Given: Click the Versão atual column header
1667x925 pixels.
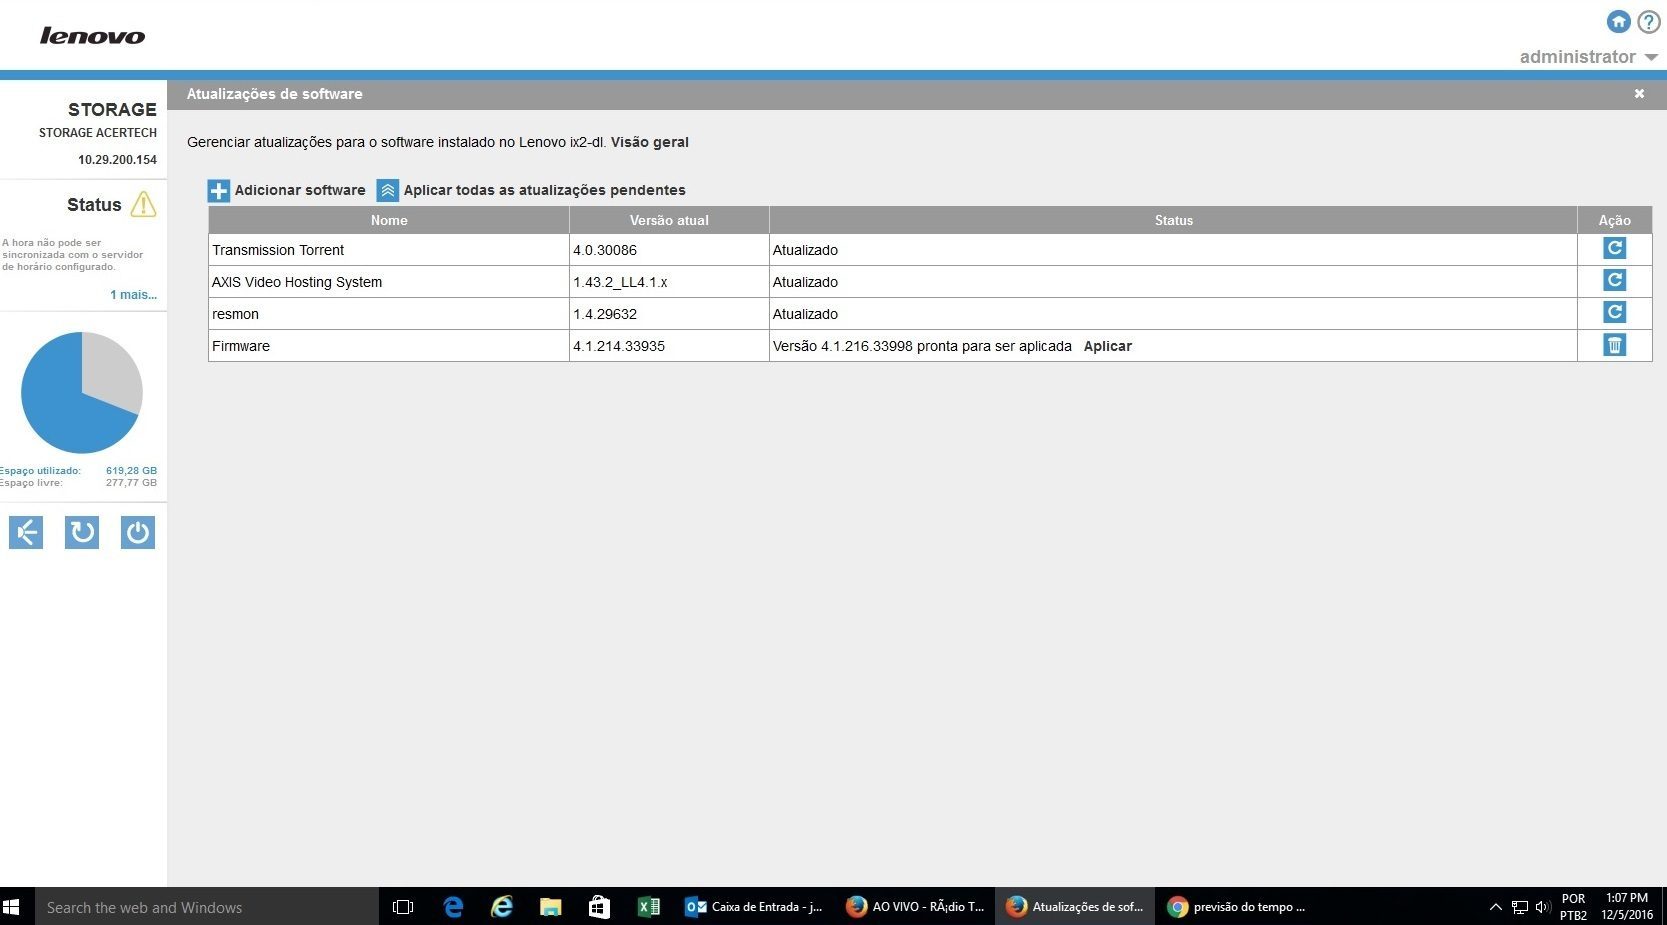Looking at the screenshot, I should pyautogui.click(x=669, y=220).
